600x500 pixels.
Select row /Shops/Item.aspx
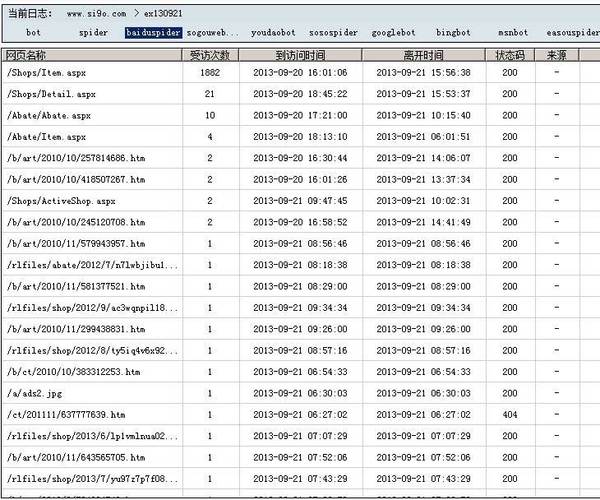tap(301, 72)
